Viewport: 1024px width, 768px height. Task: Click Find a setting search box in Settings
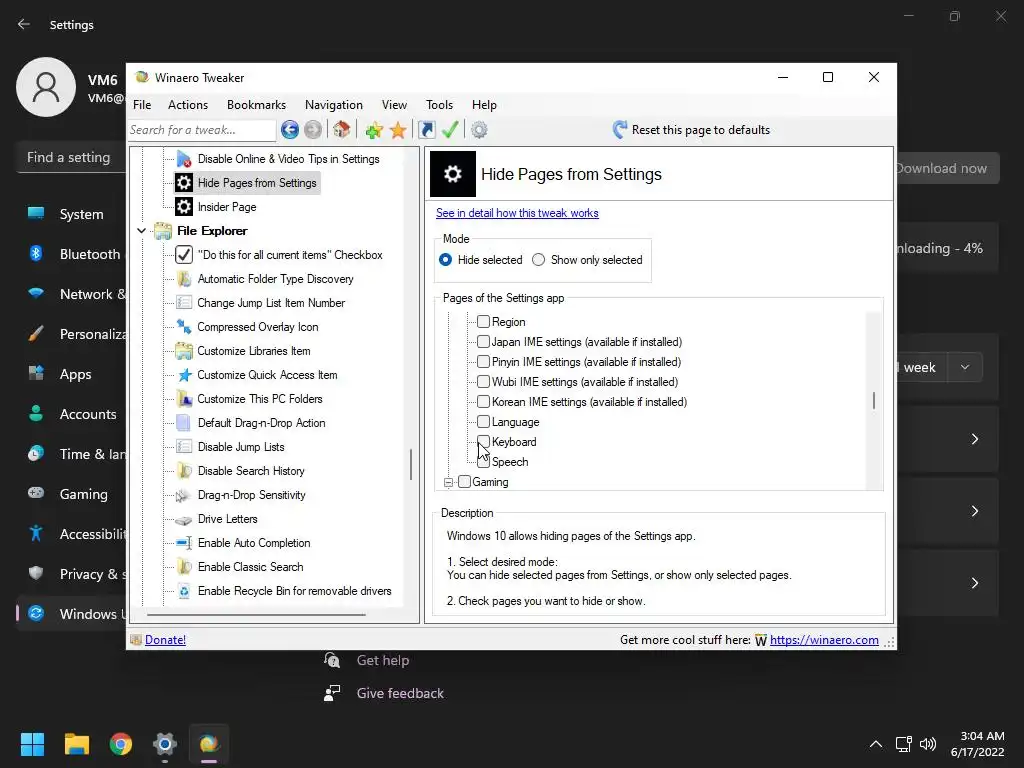click(x=71, y=157)
